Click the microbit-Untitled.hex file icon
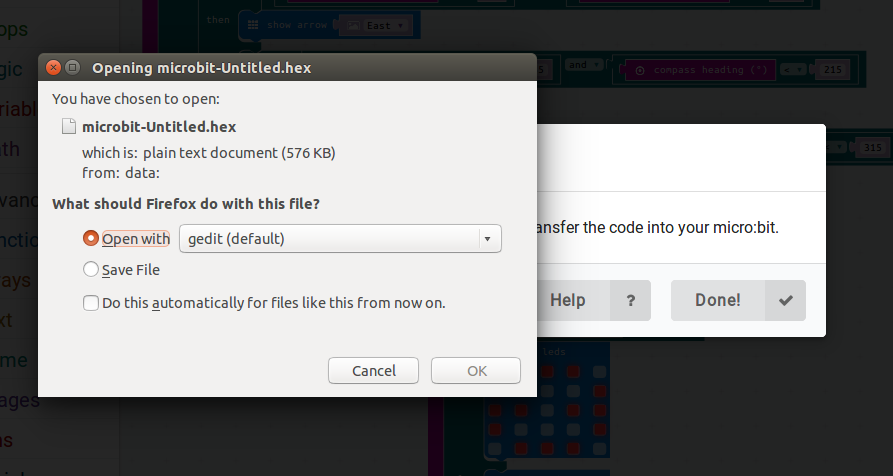This screenshot has height=476, width=893. (x=69, y=126)
